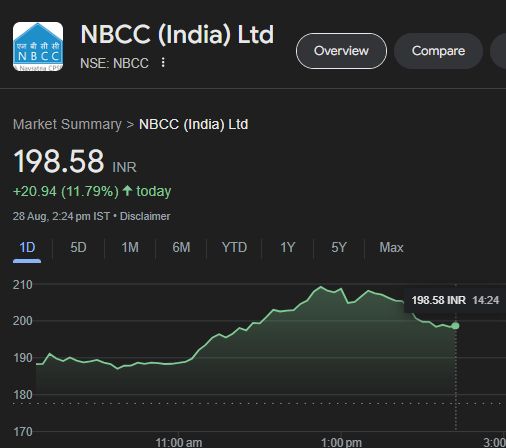Click the 198.58 INR chart tooltip

455,300
